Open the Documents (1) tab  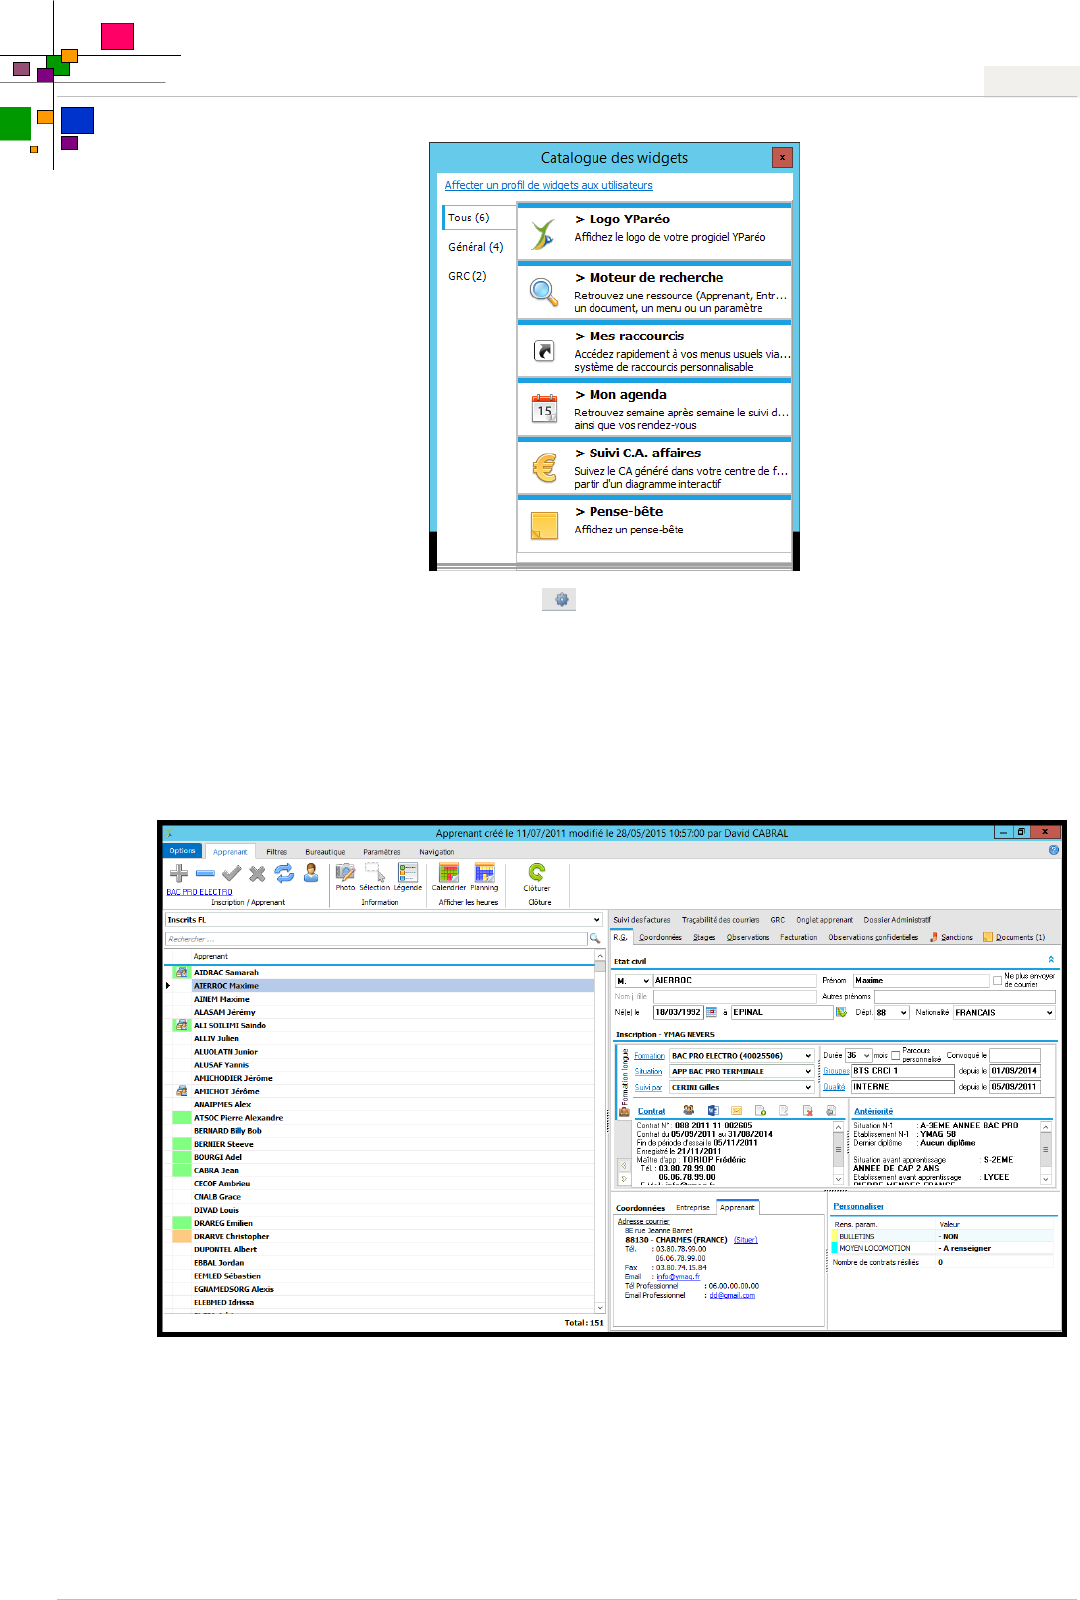click(1015, 938)
